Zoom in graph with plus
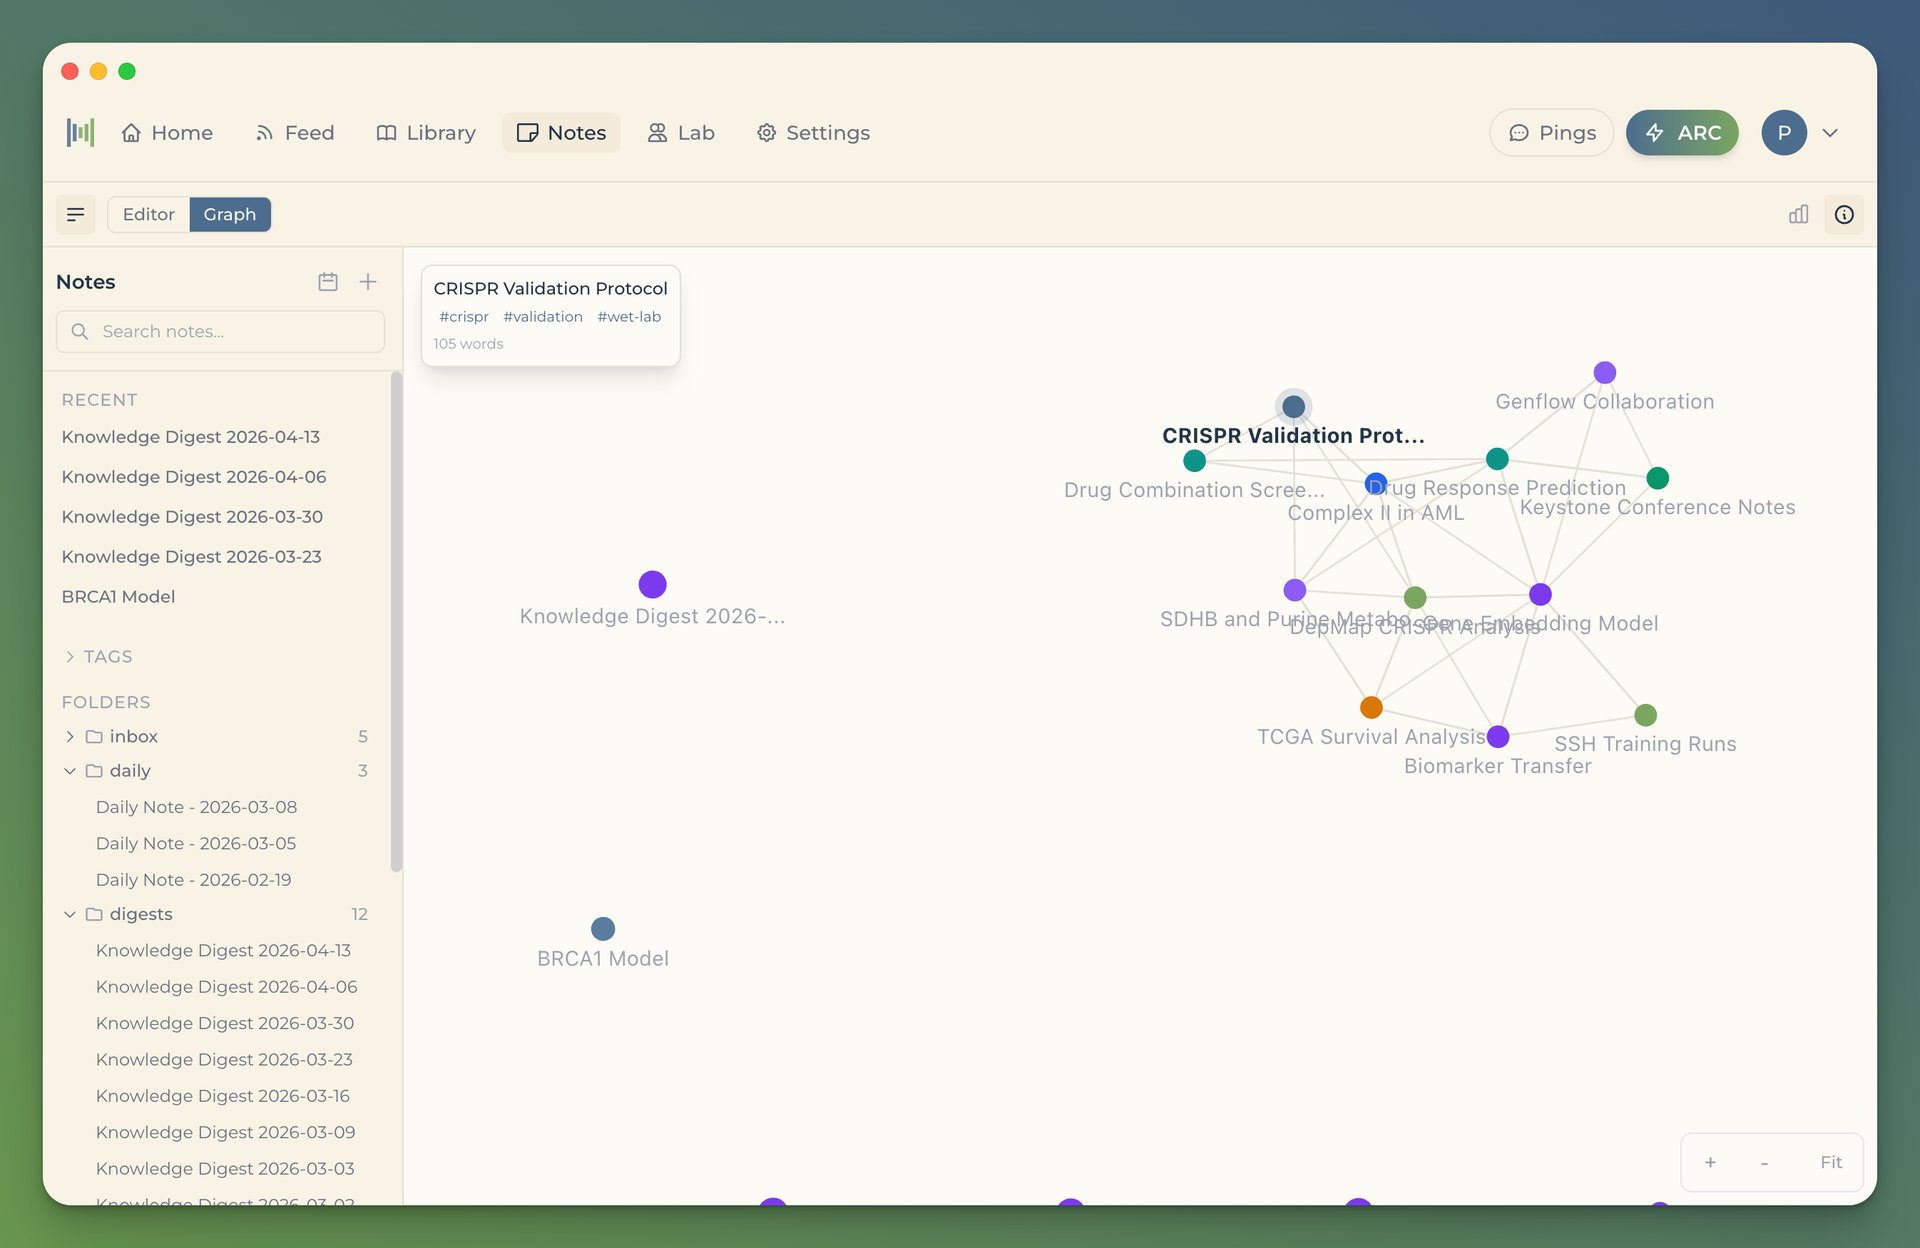Viewport: 1920px width, 1248px height. pyautogui.click(x=1710, y=1162)
